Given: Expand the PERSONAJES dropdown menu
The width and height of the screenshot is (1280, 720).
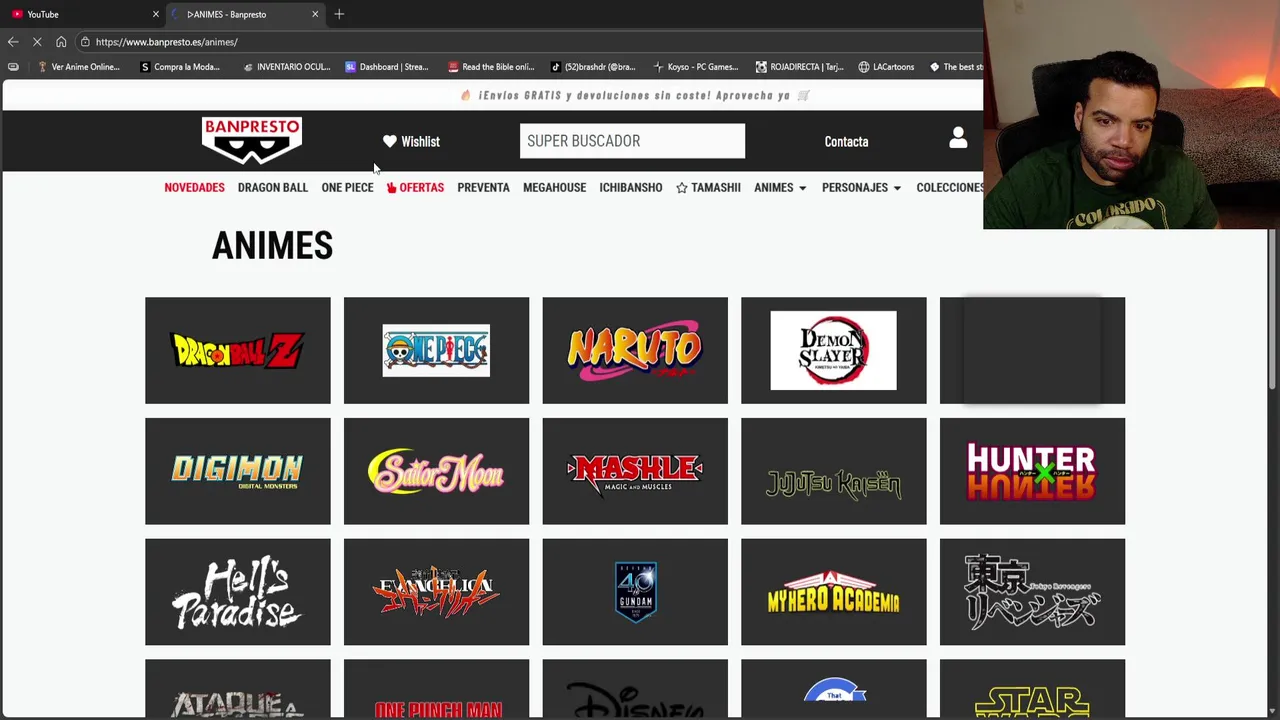Looking at the screenshot, I should click(861, 188).
